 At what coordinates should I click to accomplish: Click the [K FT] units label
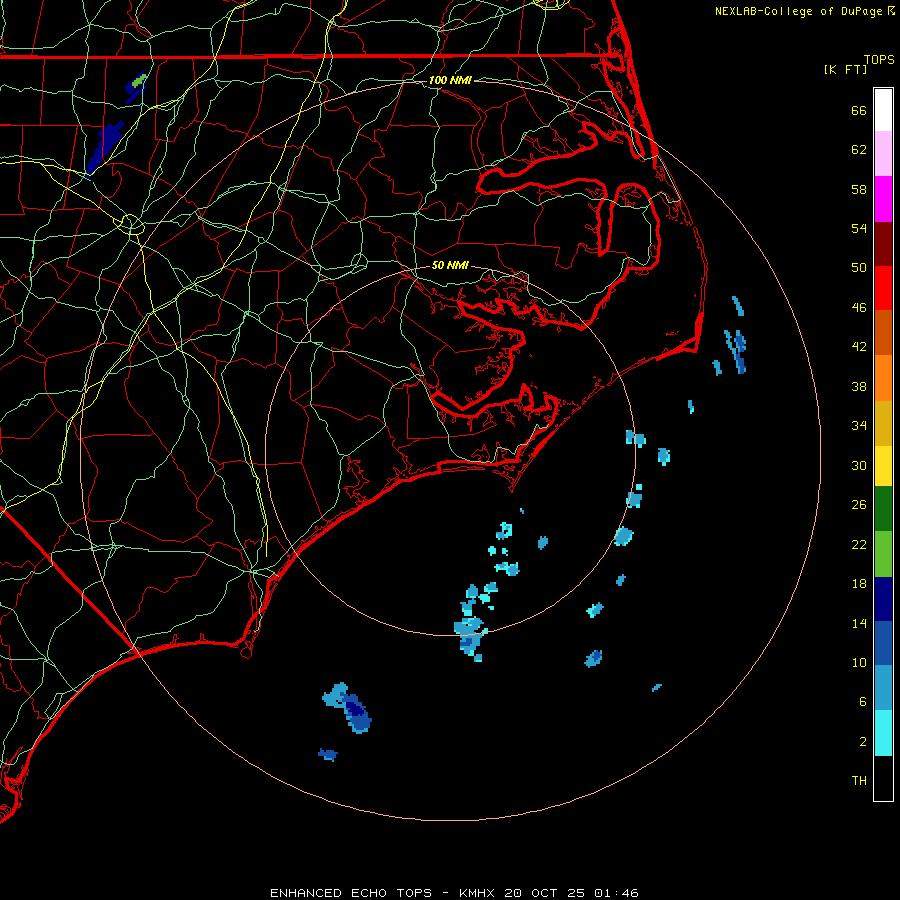click(x=845, y=69)
